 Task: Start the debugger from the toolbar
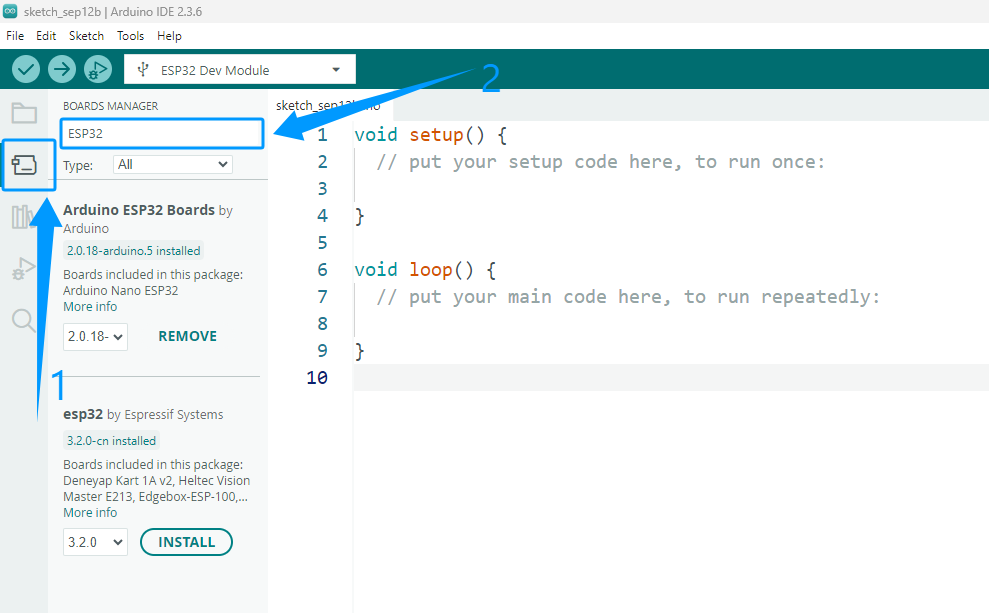pyautogui.click(x=98, y=69)
